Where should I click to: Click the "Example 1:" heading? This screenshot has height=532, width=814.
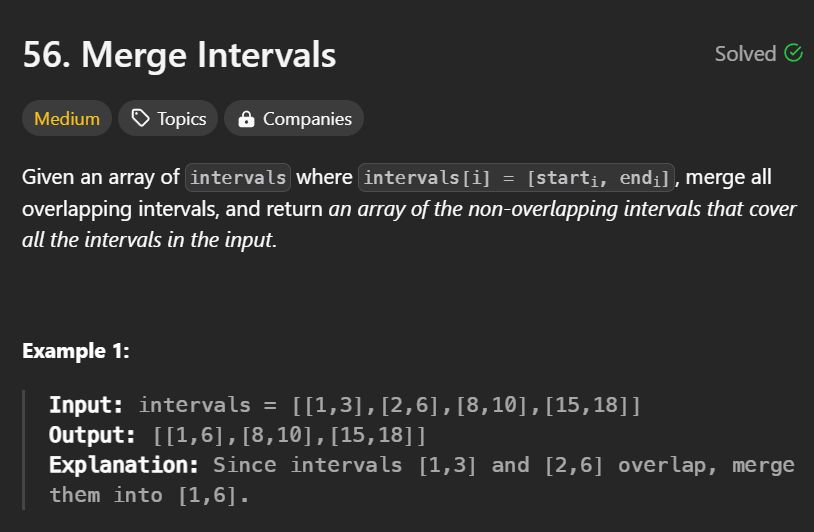(76, 351)
